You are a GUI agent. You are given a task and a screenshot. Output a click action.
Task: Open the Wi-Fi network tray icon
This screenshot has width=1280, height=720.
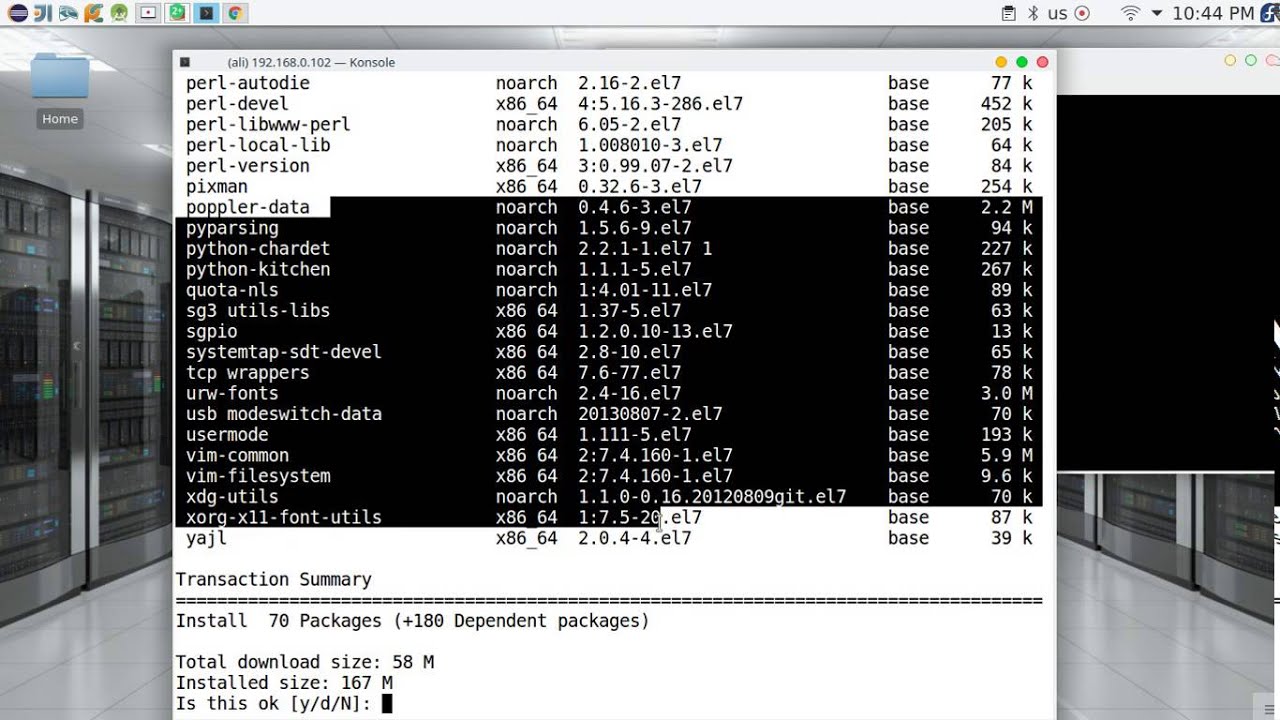point(1131,13)
